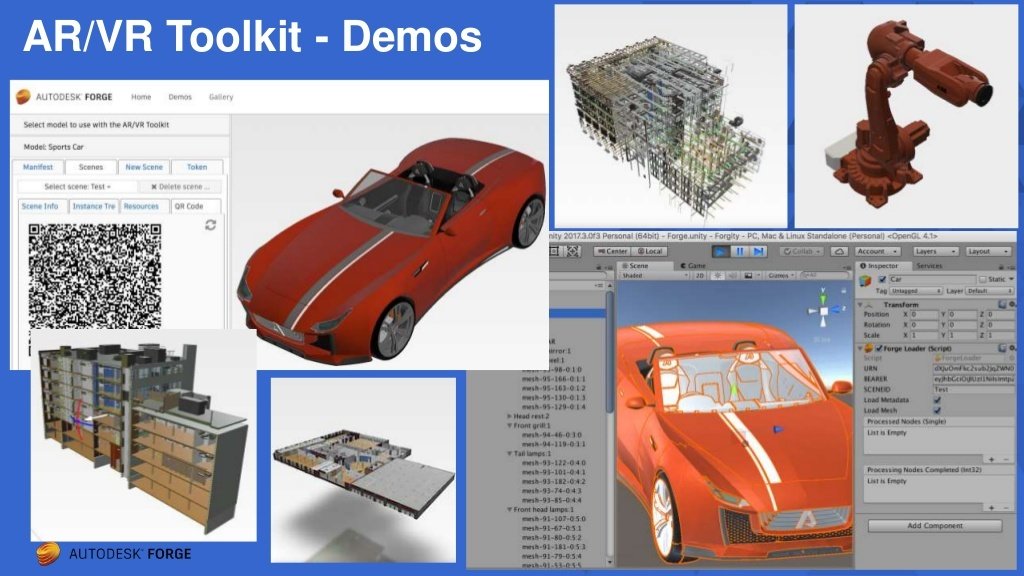Toggle scene audio speaker icon
This screenshot has width=1024, height=576.
[x=733, y=276]
